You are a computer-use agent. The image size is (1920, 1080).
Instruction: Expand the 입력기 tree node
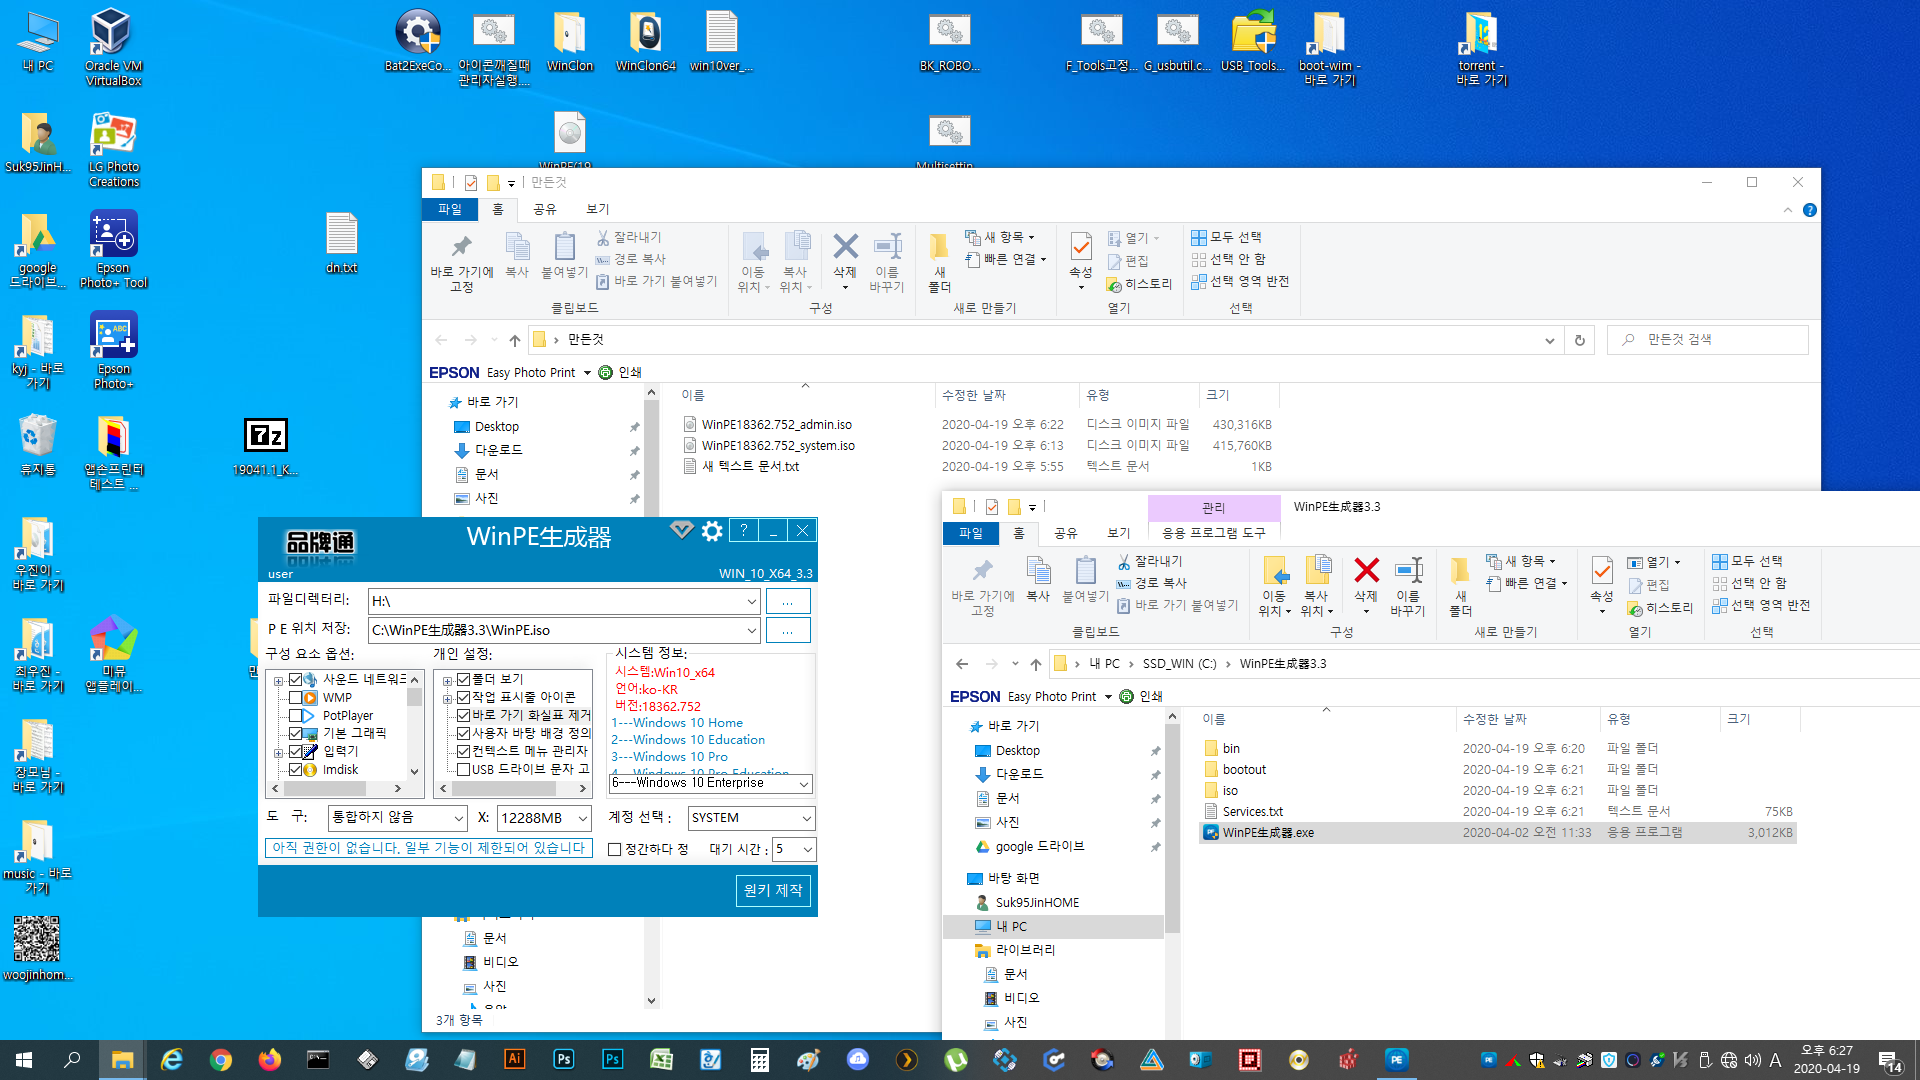tap(279, 752)
